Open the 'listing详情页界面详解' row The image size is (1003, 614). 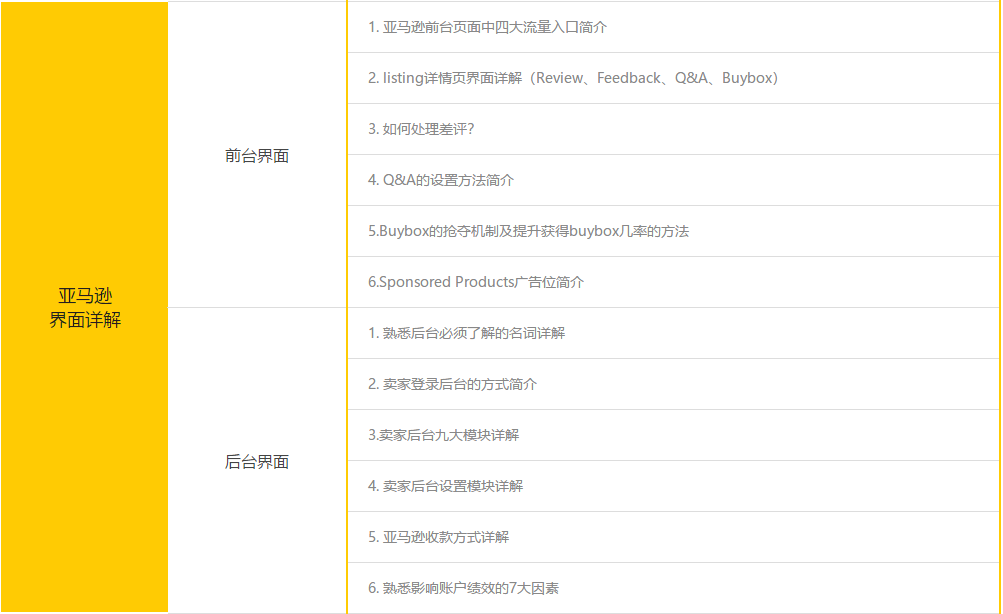click(x=673, y=78)
